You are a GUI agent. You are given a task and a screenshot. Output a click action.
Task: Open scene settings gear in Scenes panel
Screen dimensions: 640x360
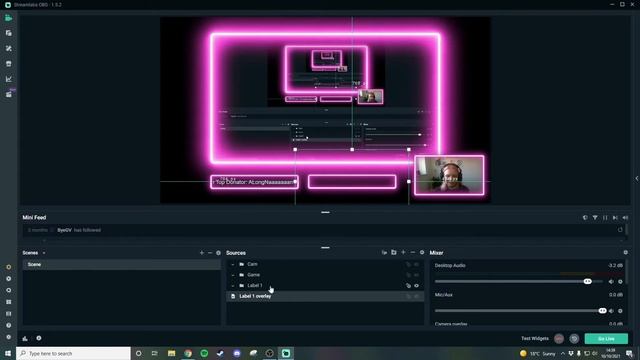click(x=218, y=253)
